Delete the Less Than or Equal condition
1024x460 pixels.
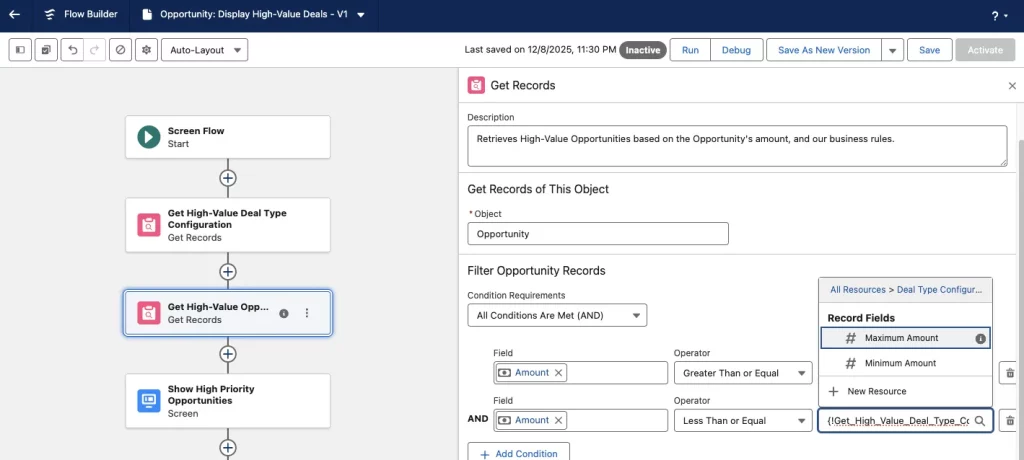click(1010, 420)
